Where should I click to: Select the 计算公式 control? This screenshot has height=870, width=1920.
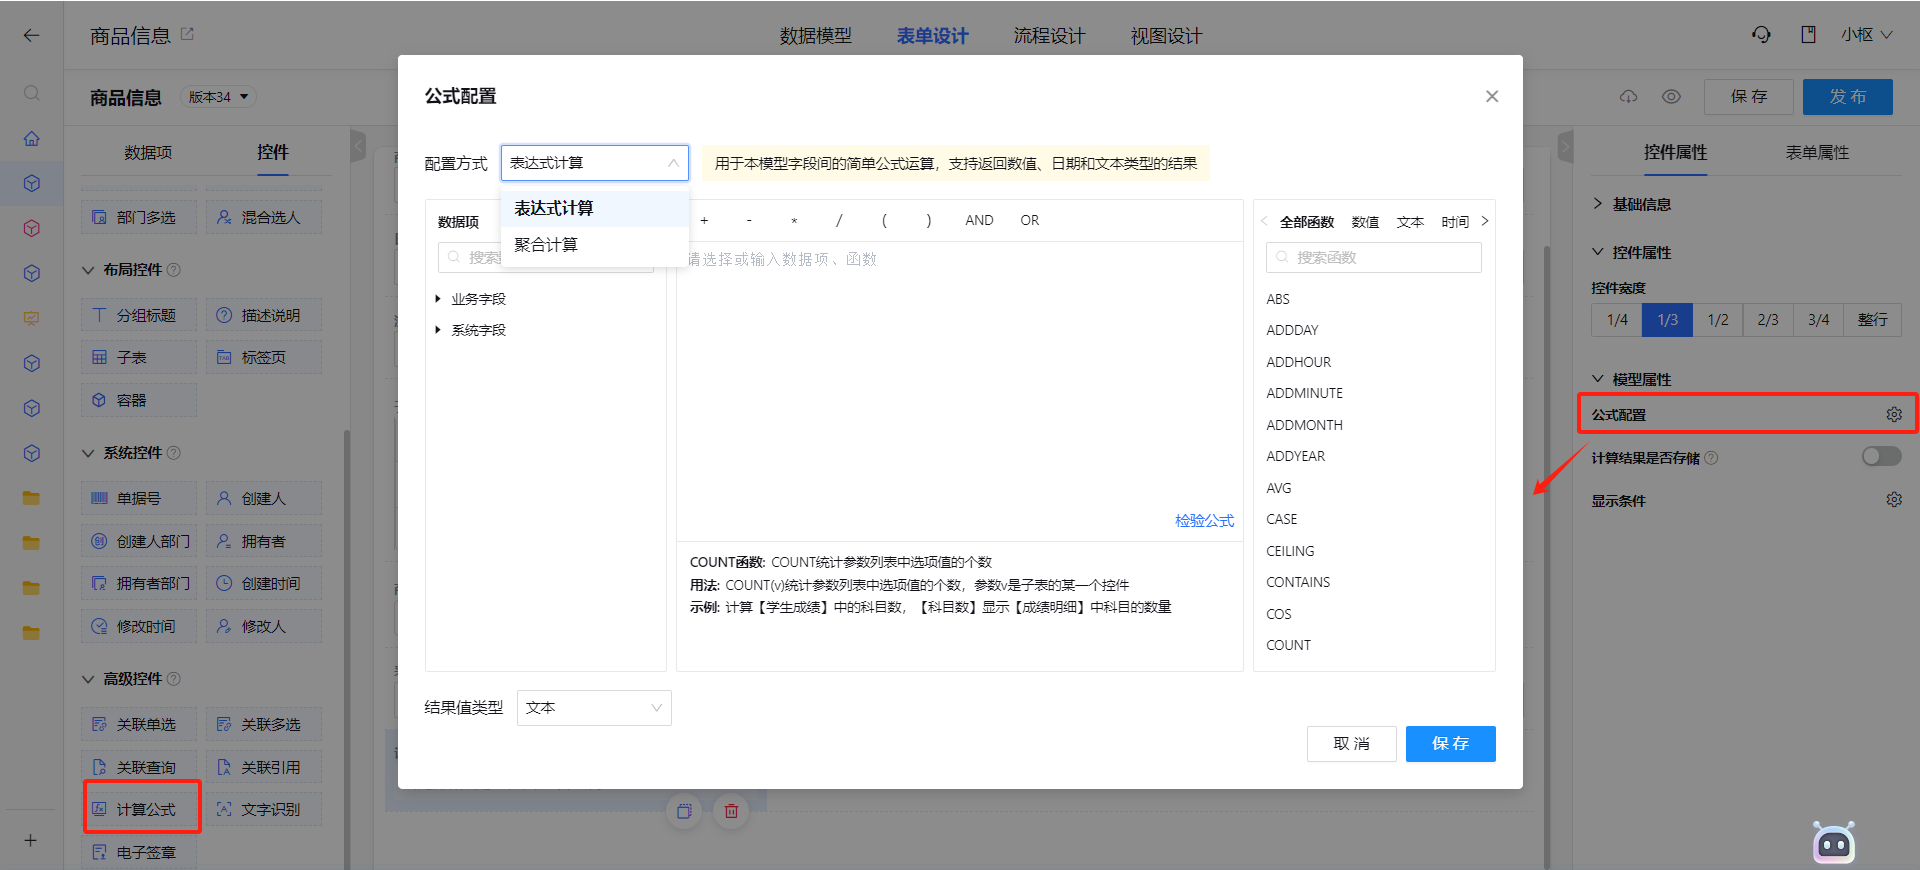click(x=139, y=809)
